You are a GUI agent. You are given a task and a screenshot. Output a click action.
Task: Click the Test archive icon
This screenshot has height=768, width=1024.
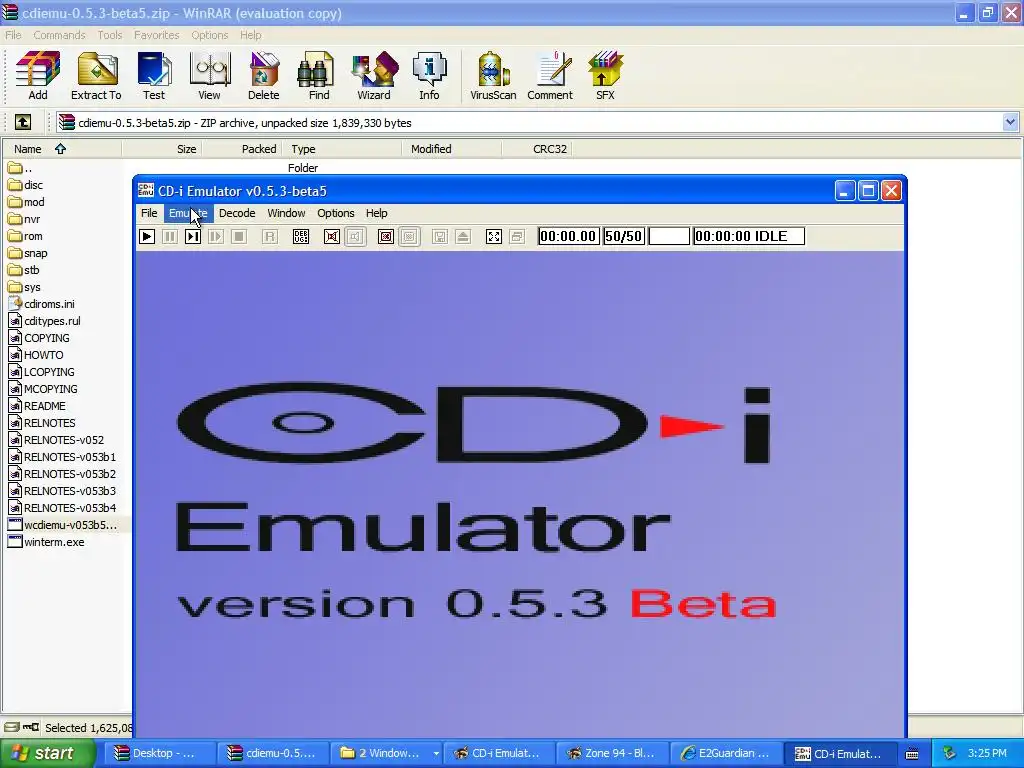pos(154,76)
